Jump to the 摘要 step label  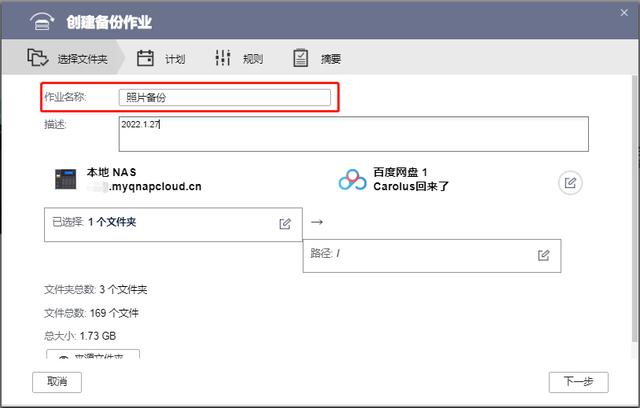[331, 59]
